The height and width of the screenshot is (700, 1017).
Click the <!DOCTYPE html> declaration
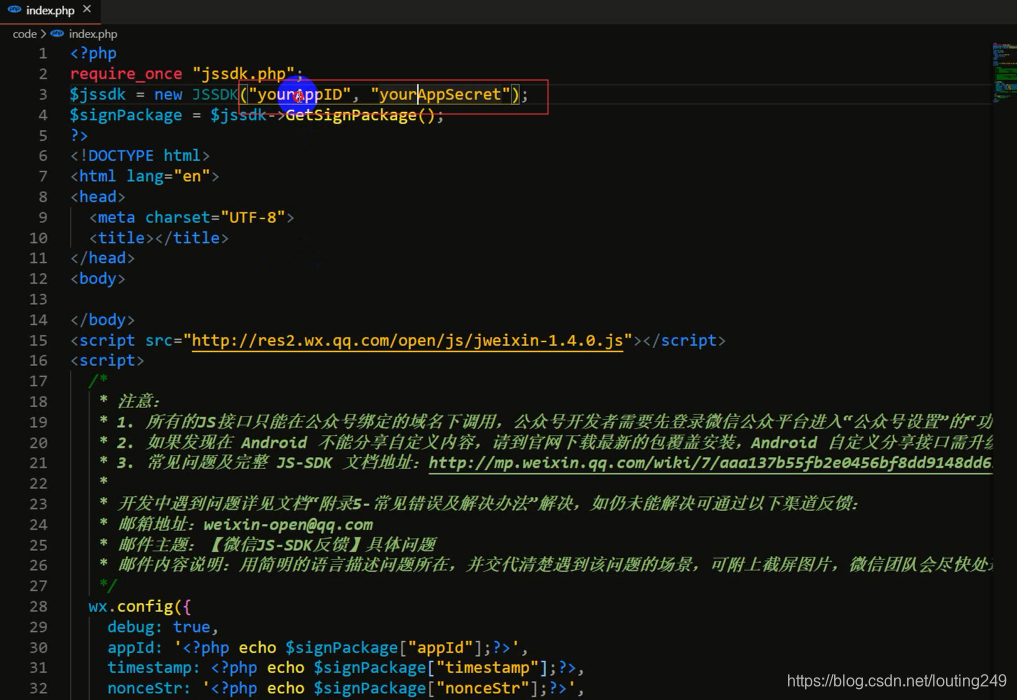[x=140, y=156]
